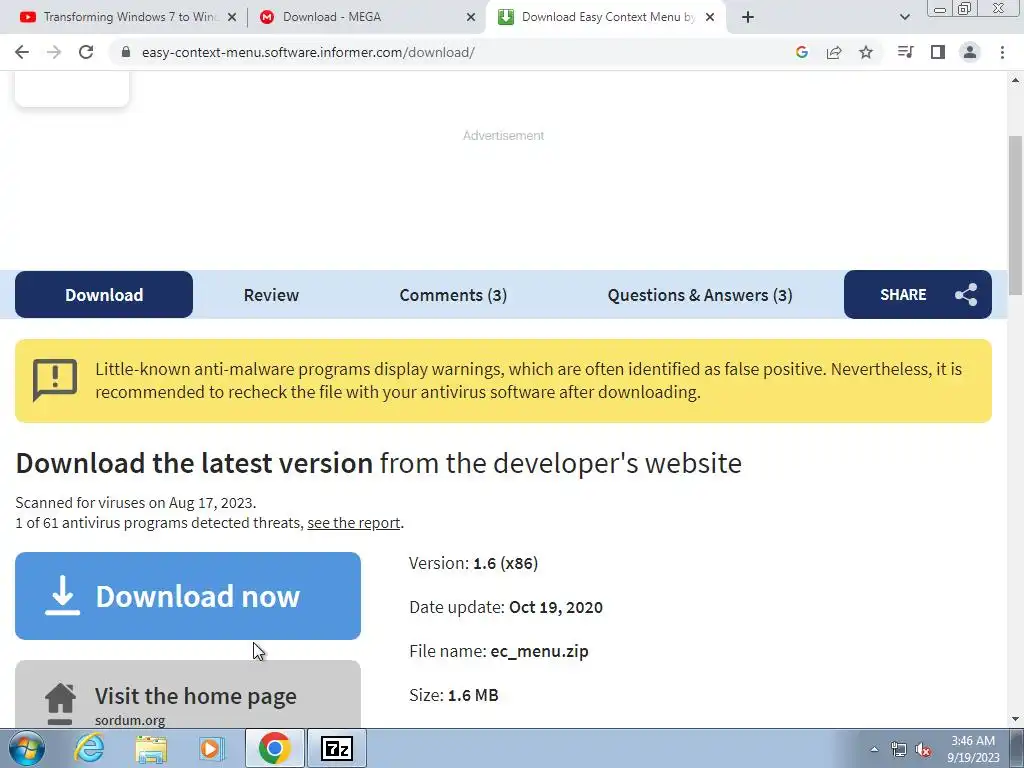View site security lock info
The image size is (1024, 768).
126,52
